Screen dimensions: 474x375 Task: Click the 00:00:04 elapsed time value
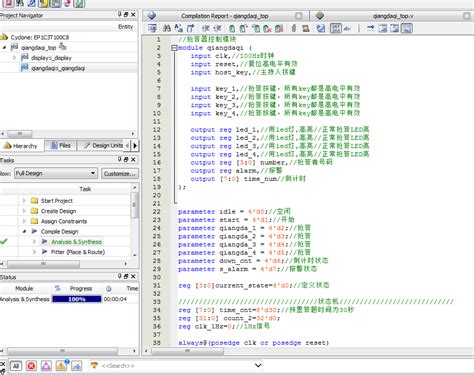(115, 299)
